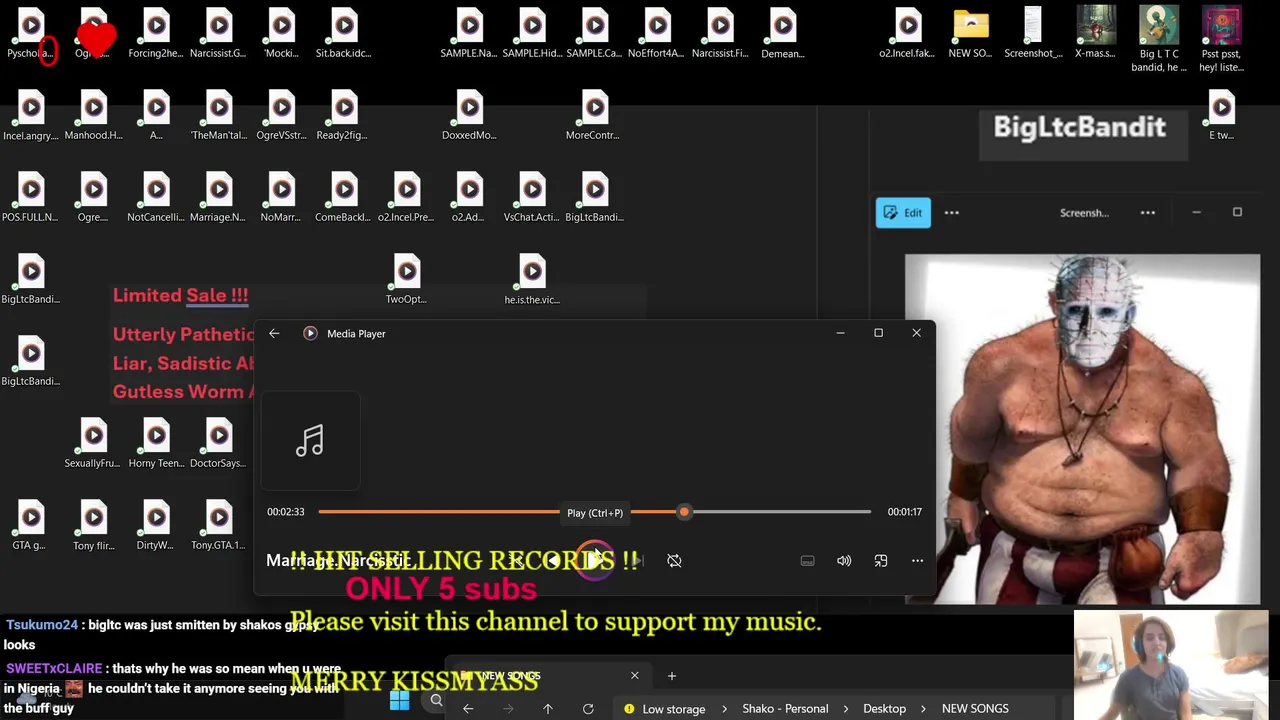Select the GTA g... audio file
Screen dimensions: 1280x720
30,525
